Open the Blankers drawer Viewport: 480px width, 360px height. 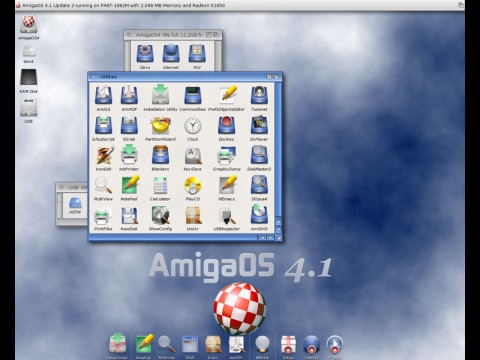tap(160, 155)
